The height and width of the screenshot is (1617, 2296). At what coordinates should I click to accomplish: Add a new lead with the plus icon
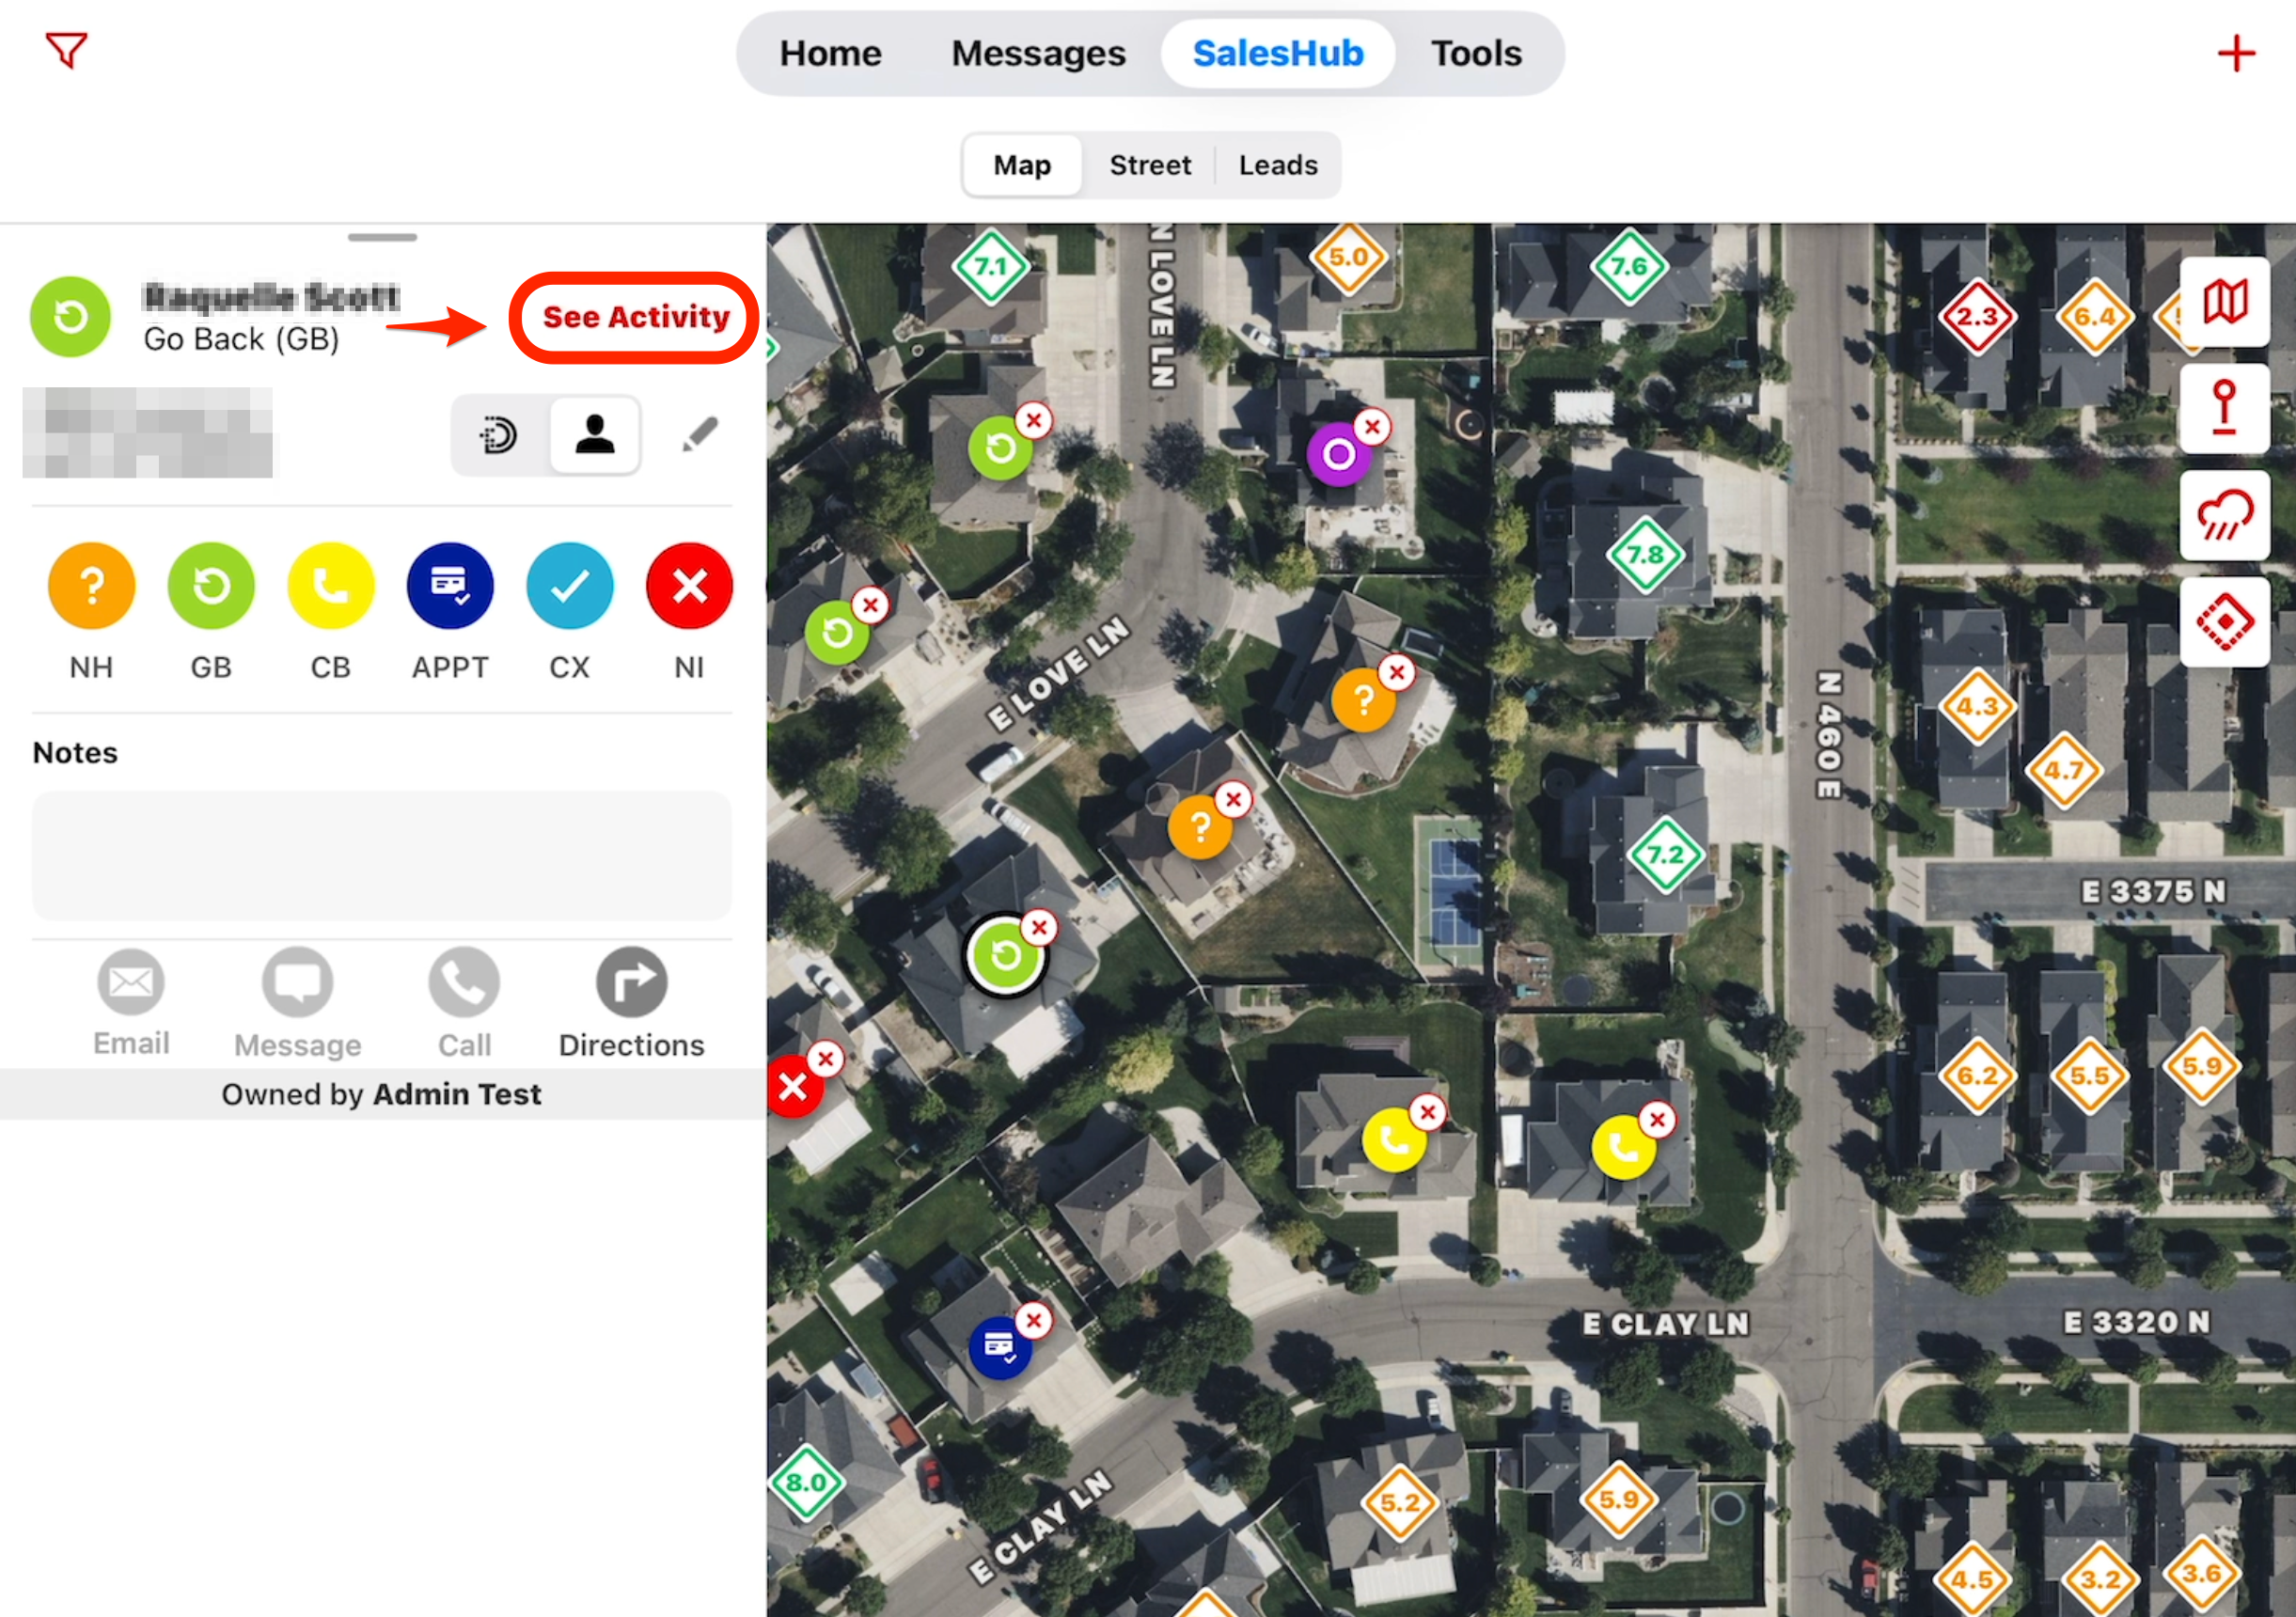coord(2238,53)
